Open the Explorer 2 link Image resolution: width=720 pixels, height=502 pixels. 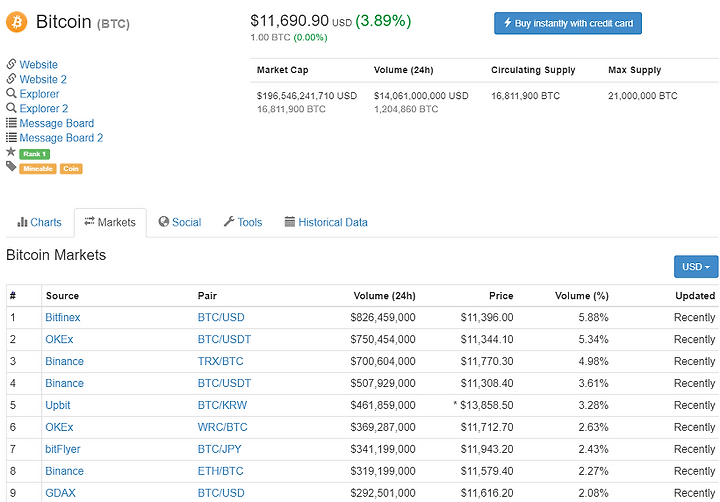44,108
